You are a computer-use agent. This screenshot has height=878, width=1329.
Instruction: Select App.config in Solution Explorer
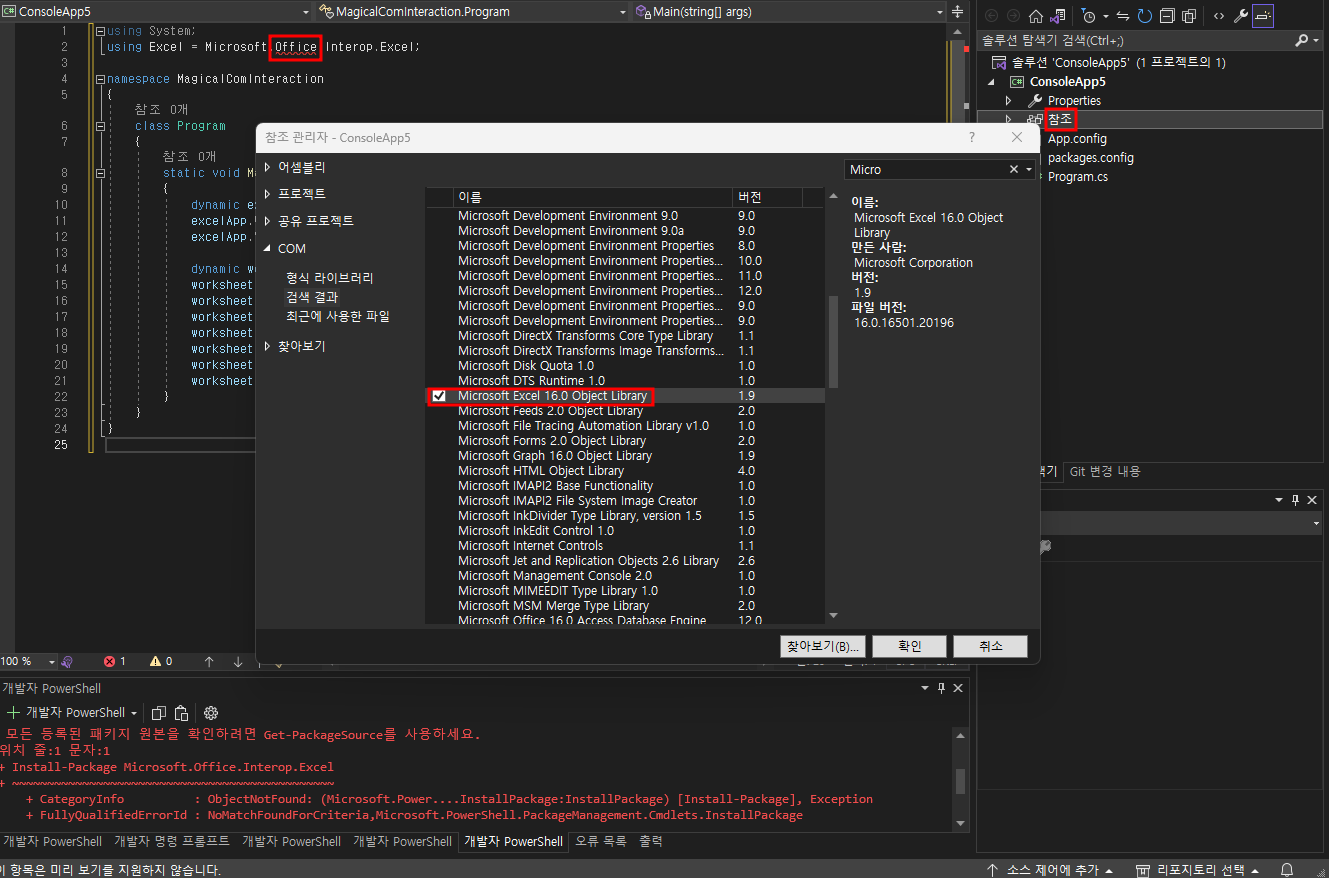[1077, 139]
